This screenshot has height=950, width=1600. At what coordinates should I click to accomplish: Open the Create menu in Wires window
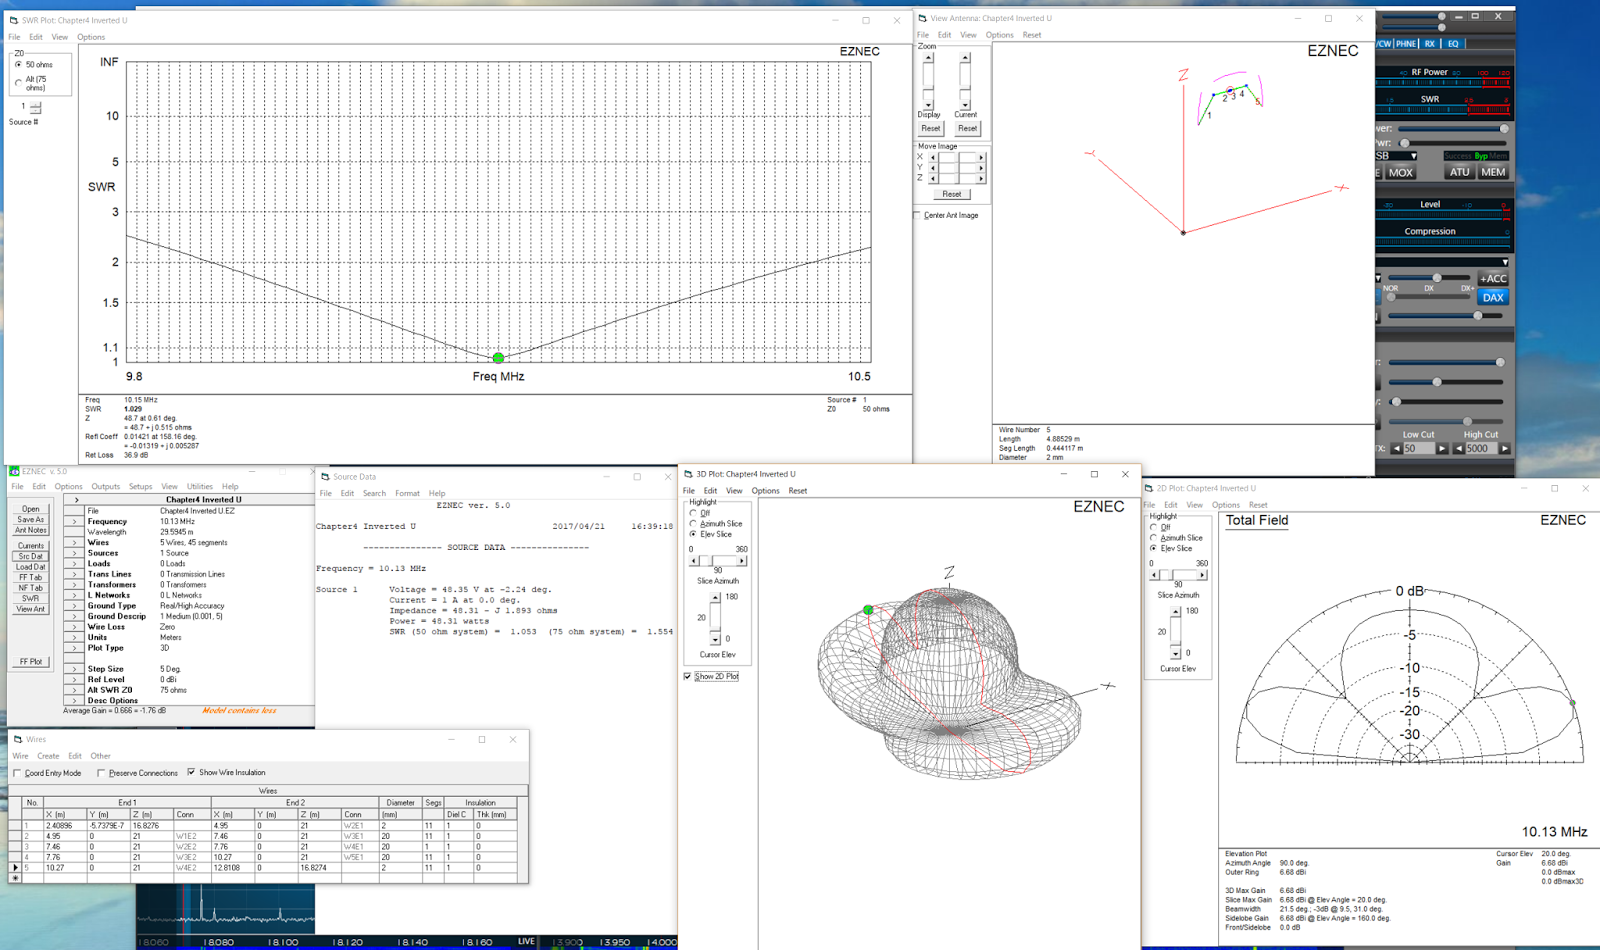(x=48, y=756)
